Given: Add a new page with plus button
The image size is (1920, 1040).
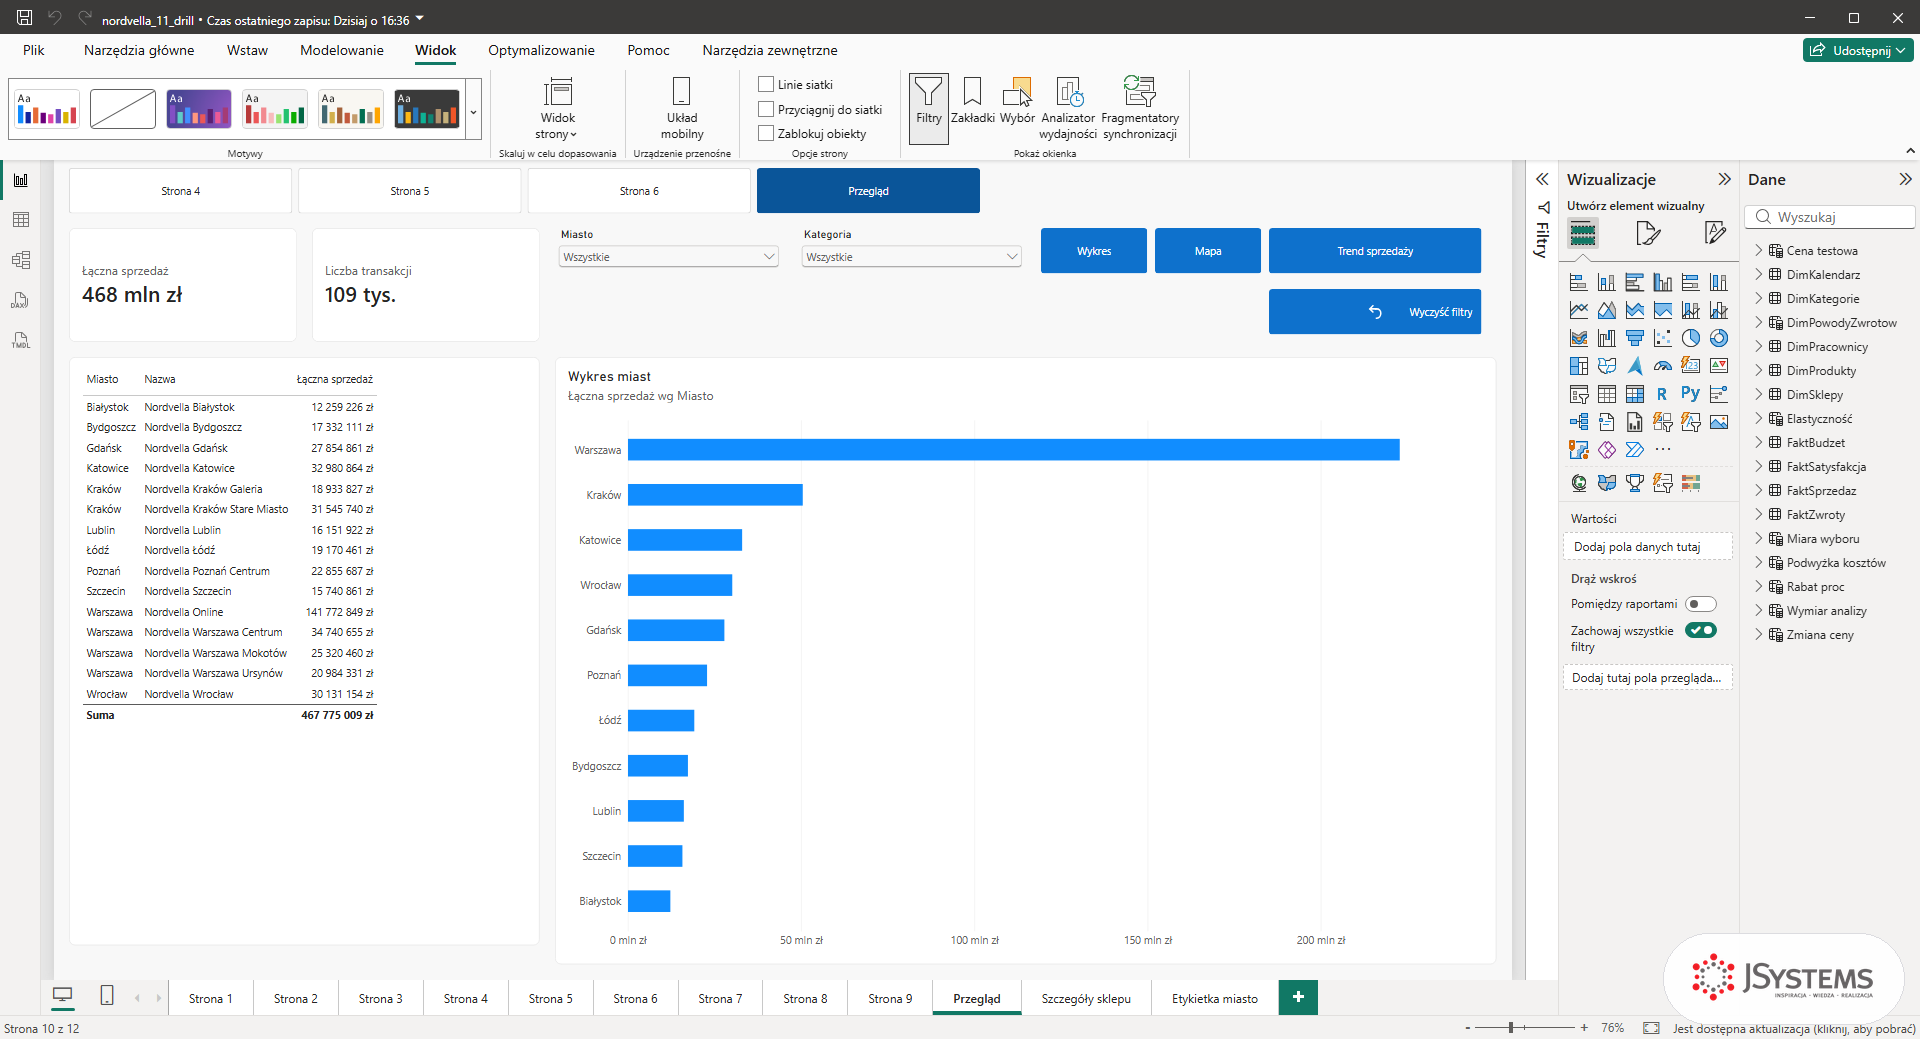Looking at the screenshot, I should click(x=1298, y=997).
